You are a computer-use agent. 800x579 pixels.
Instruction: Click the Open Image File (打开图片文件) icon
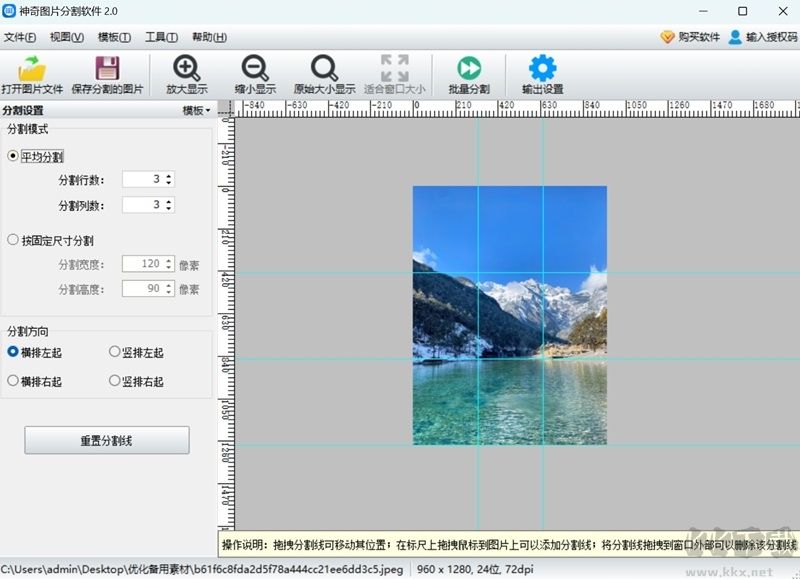[x=33, y=68]
